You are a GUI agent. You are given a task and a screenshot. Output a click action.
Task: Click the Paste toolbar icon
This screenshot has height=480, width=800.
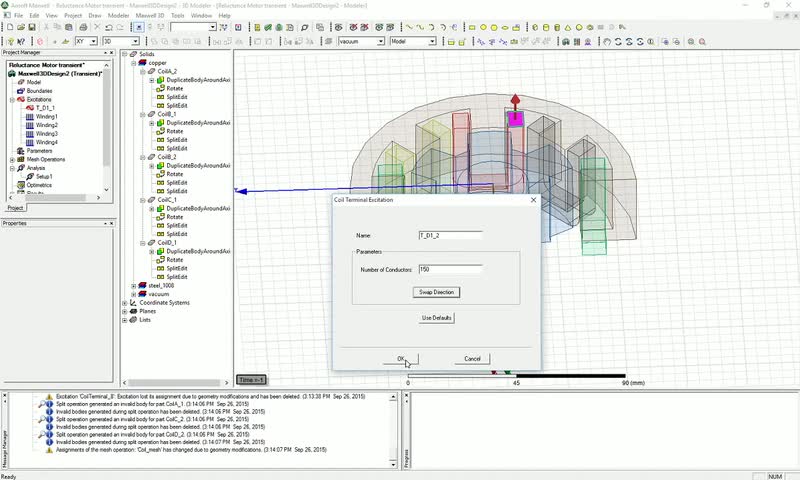click(68, 27)
